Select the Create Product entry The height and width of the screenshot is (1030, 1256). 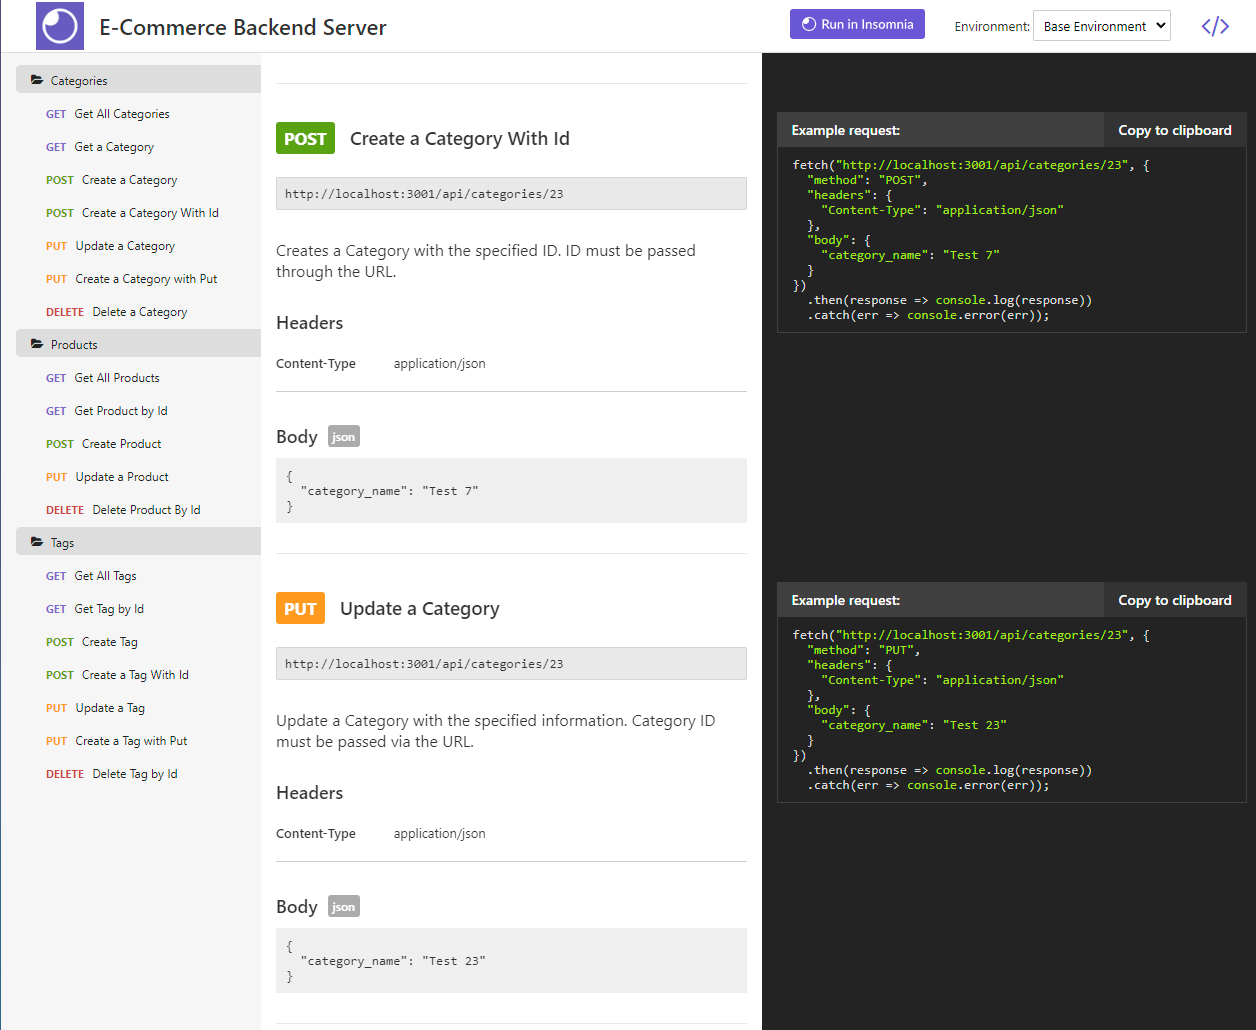point(104,444)
